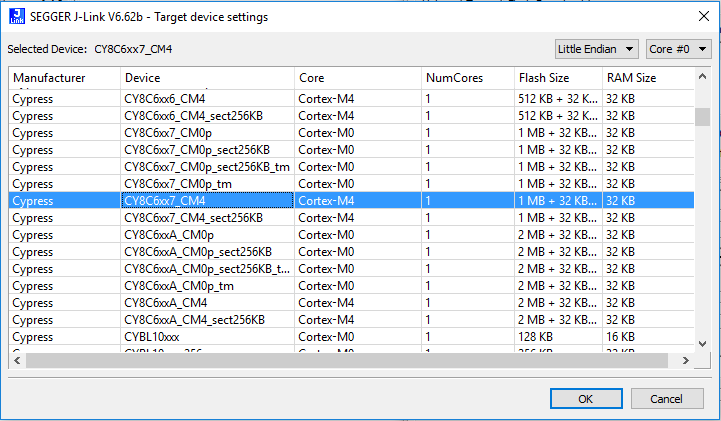Click flash size in CY8C6xx6_CM4_sect256KB row
This screenshot has width=721, height=421.
coord(557,116)
